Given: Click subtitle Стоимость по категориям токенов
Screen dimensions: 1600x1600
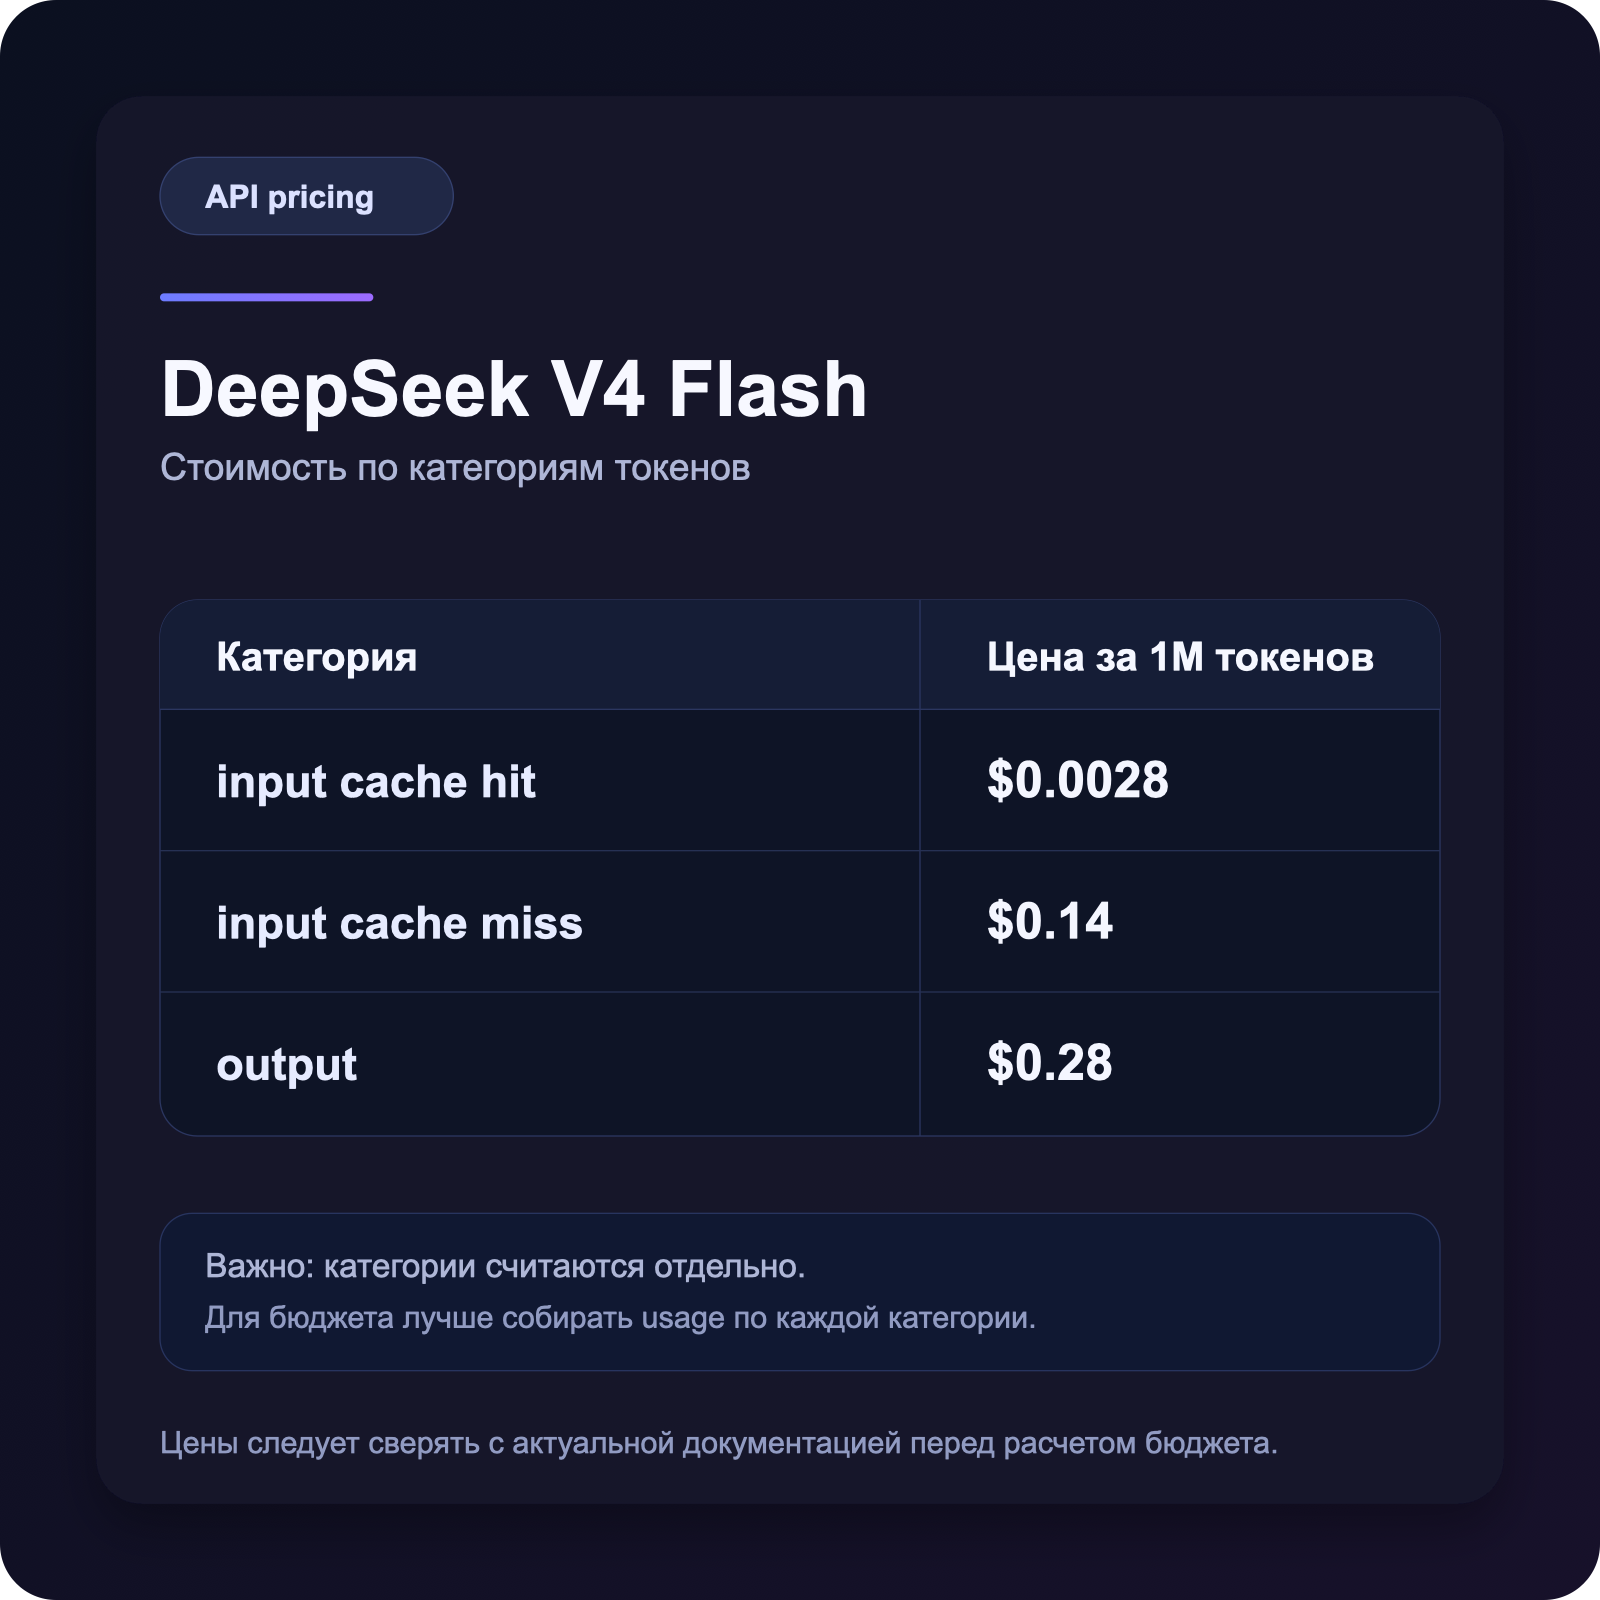Looking at the screenshot, I should [455, 467].
